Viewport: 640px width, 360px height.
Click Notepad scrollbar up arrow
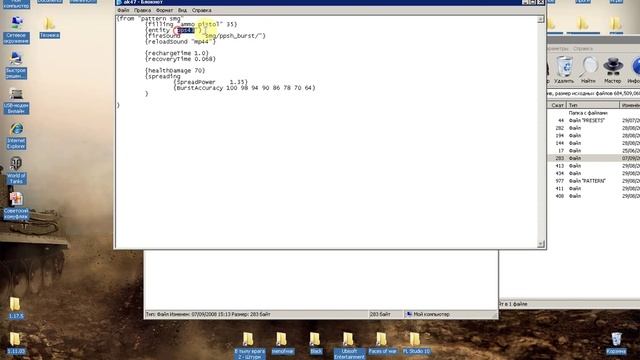[x=541, y=19]
